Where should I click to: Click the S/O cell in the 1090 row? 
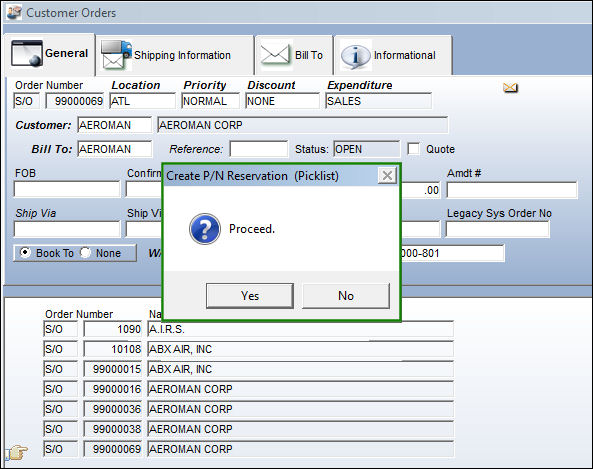[61, 329]
